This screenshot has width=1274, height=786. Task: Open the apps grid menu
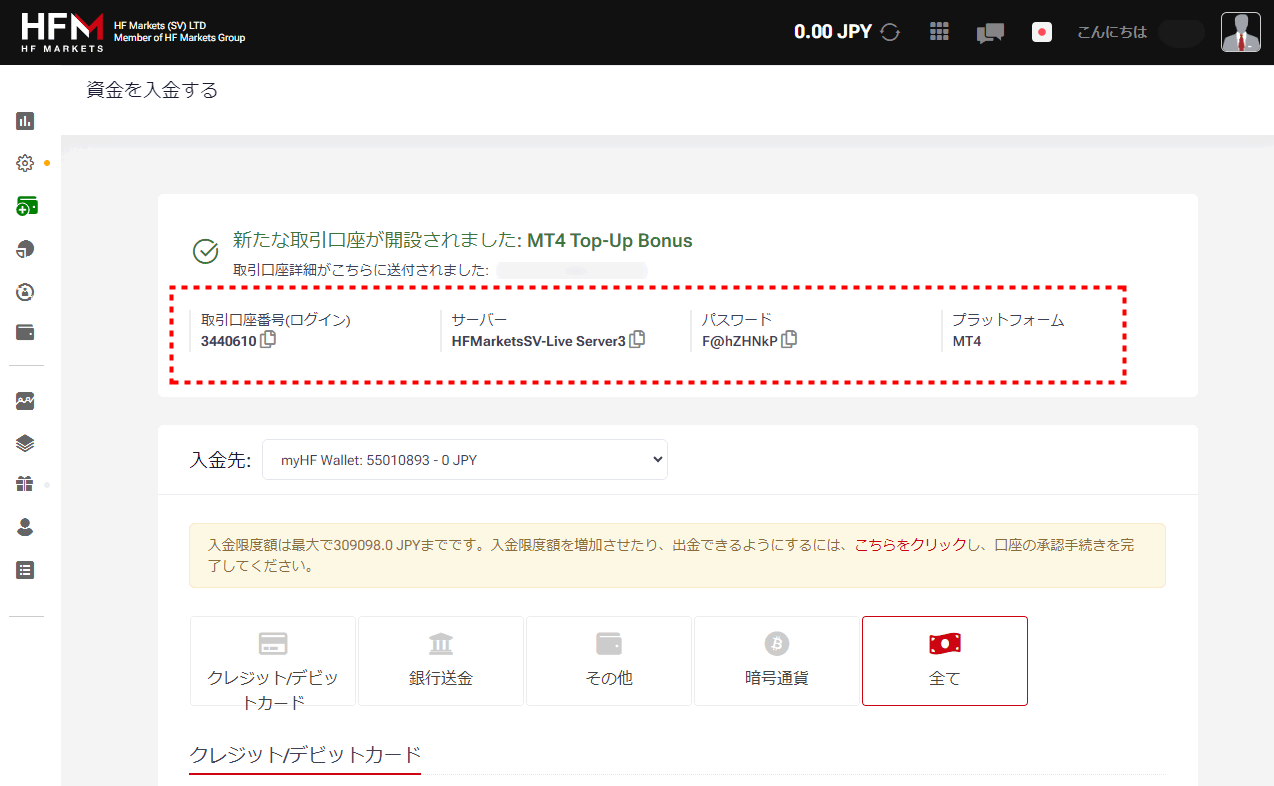[939, 32]
